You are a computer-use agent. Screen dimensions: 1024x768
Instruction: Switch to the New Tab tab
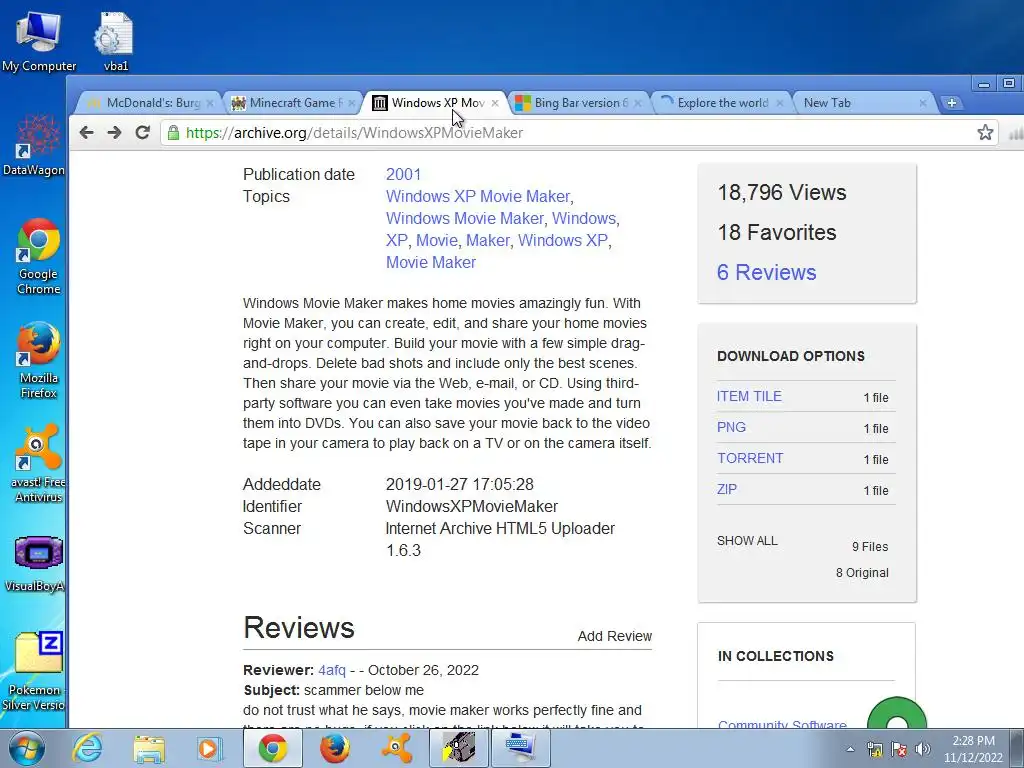tap(862, 103)
